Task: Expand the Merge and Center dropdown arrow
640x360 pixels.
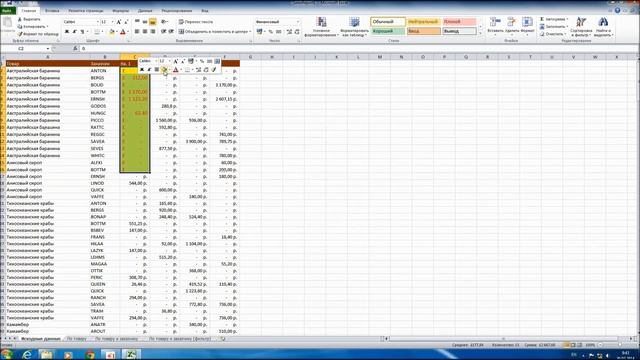Action: click(x=250, y=31)
